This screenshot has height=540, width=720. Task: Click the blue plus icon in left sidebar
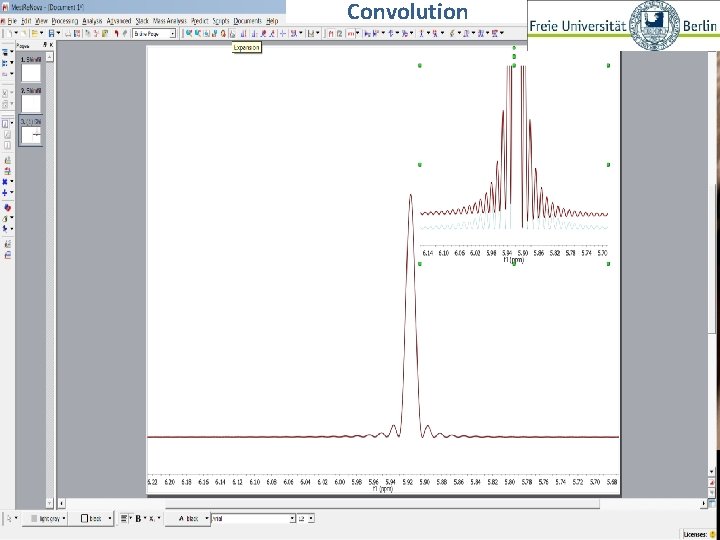click(5, 192)
